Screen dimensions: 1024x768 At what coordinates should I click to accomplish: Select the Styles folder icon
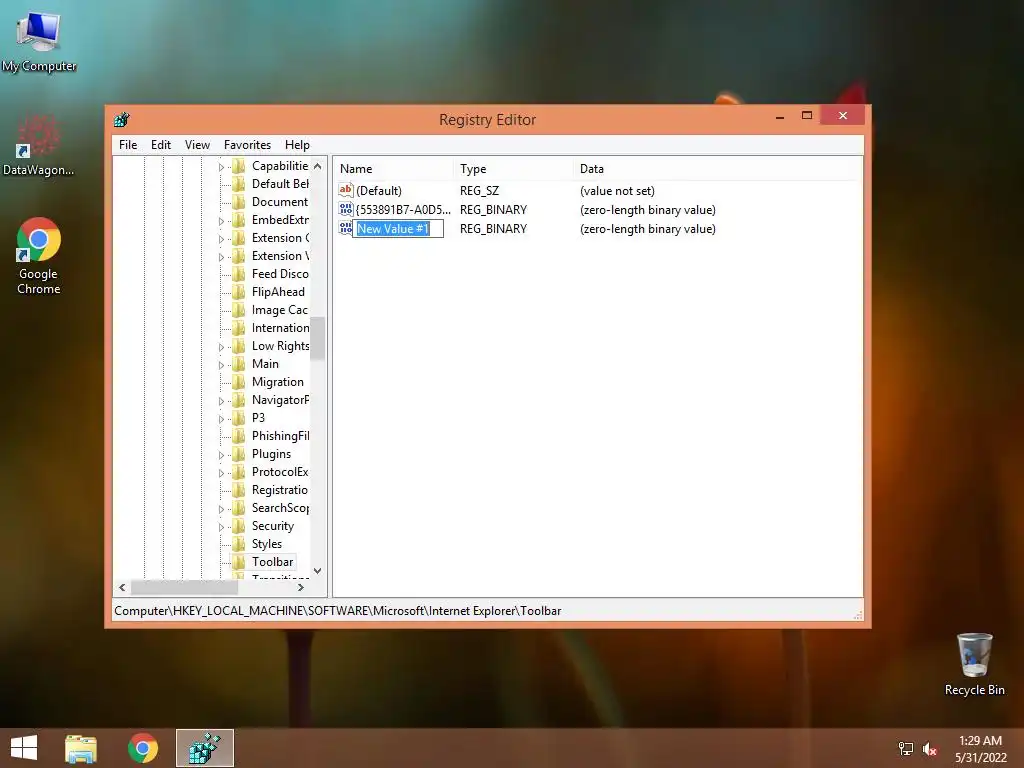click(239, 544)
